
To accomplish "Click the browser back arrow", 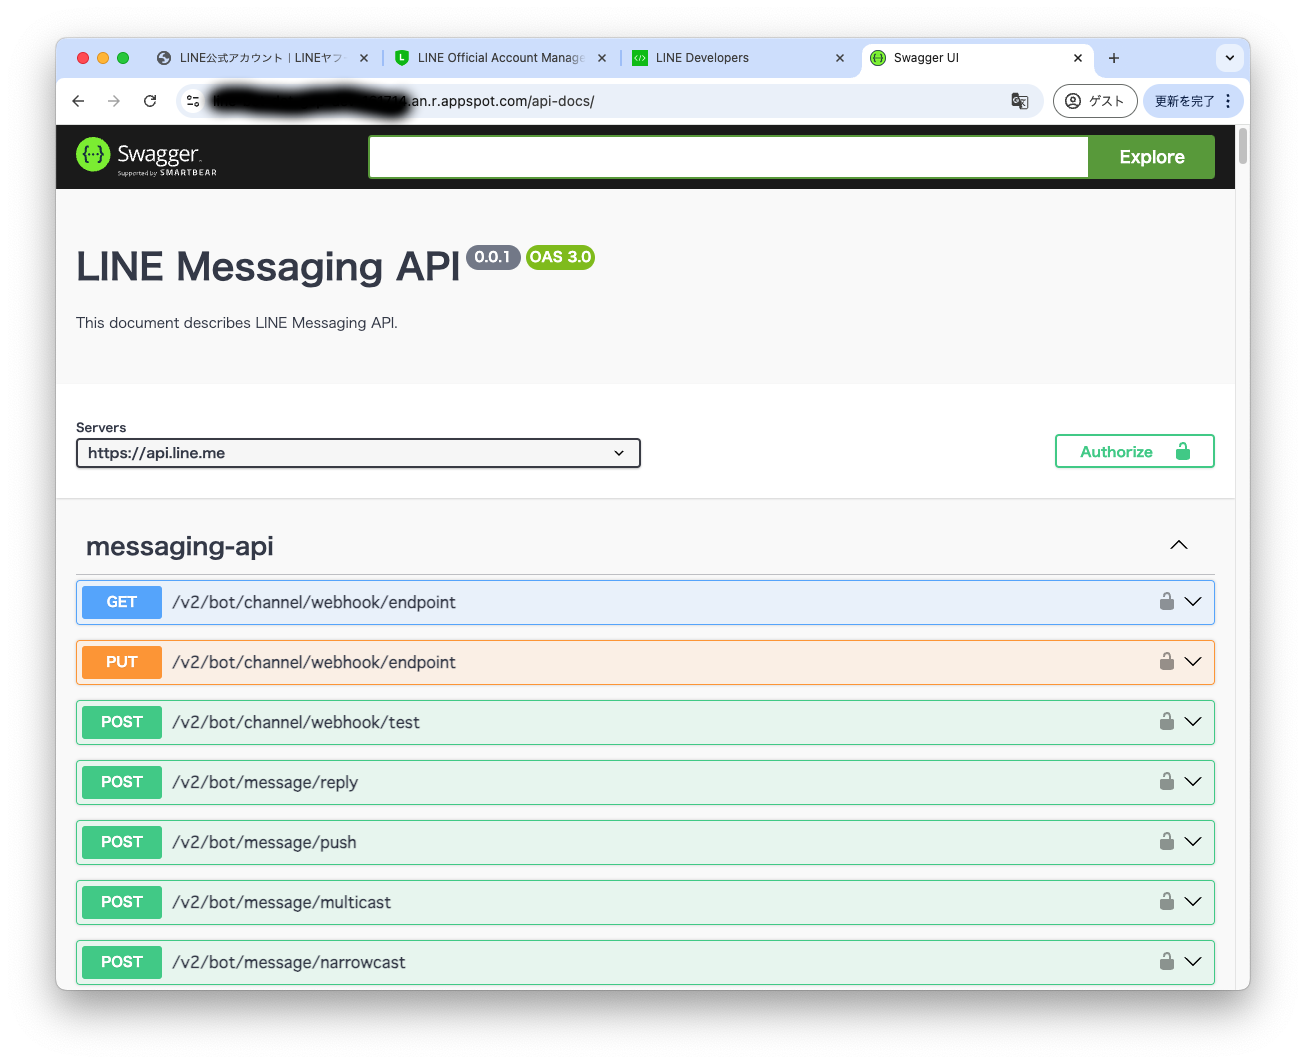I will 78,101.
